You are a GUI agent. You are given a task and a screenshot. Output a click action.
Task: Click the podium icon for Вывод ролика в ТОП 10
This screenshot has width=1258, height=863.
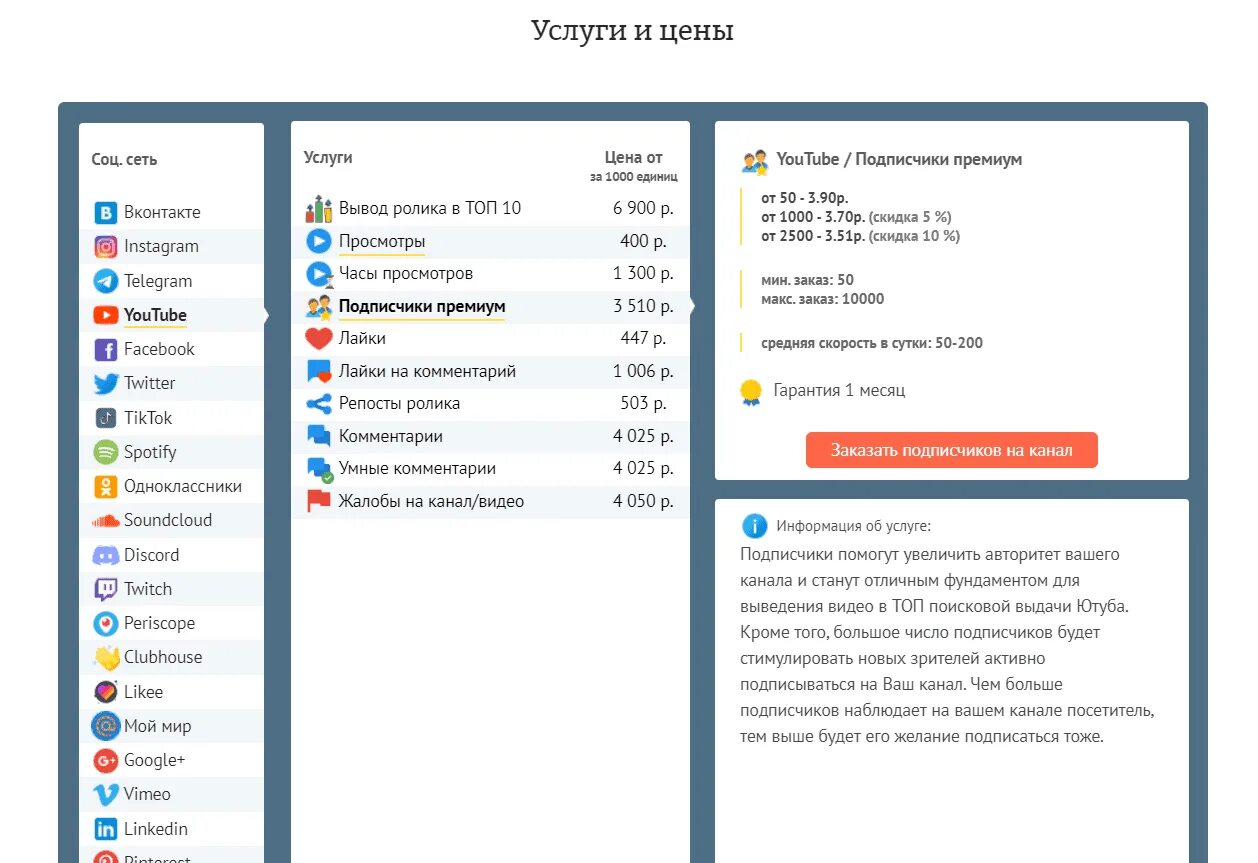(x=318, y=209)
